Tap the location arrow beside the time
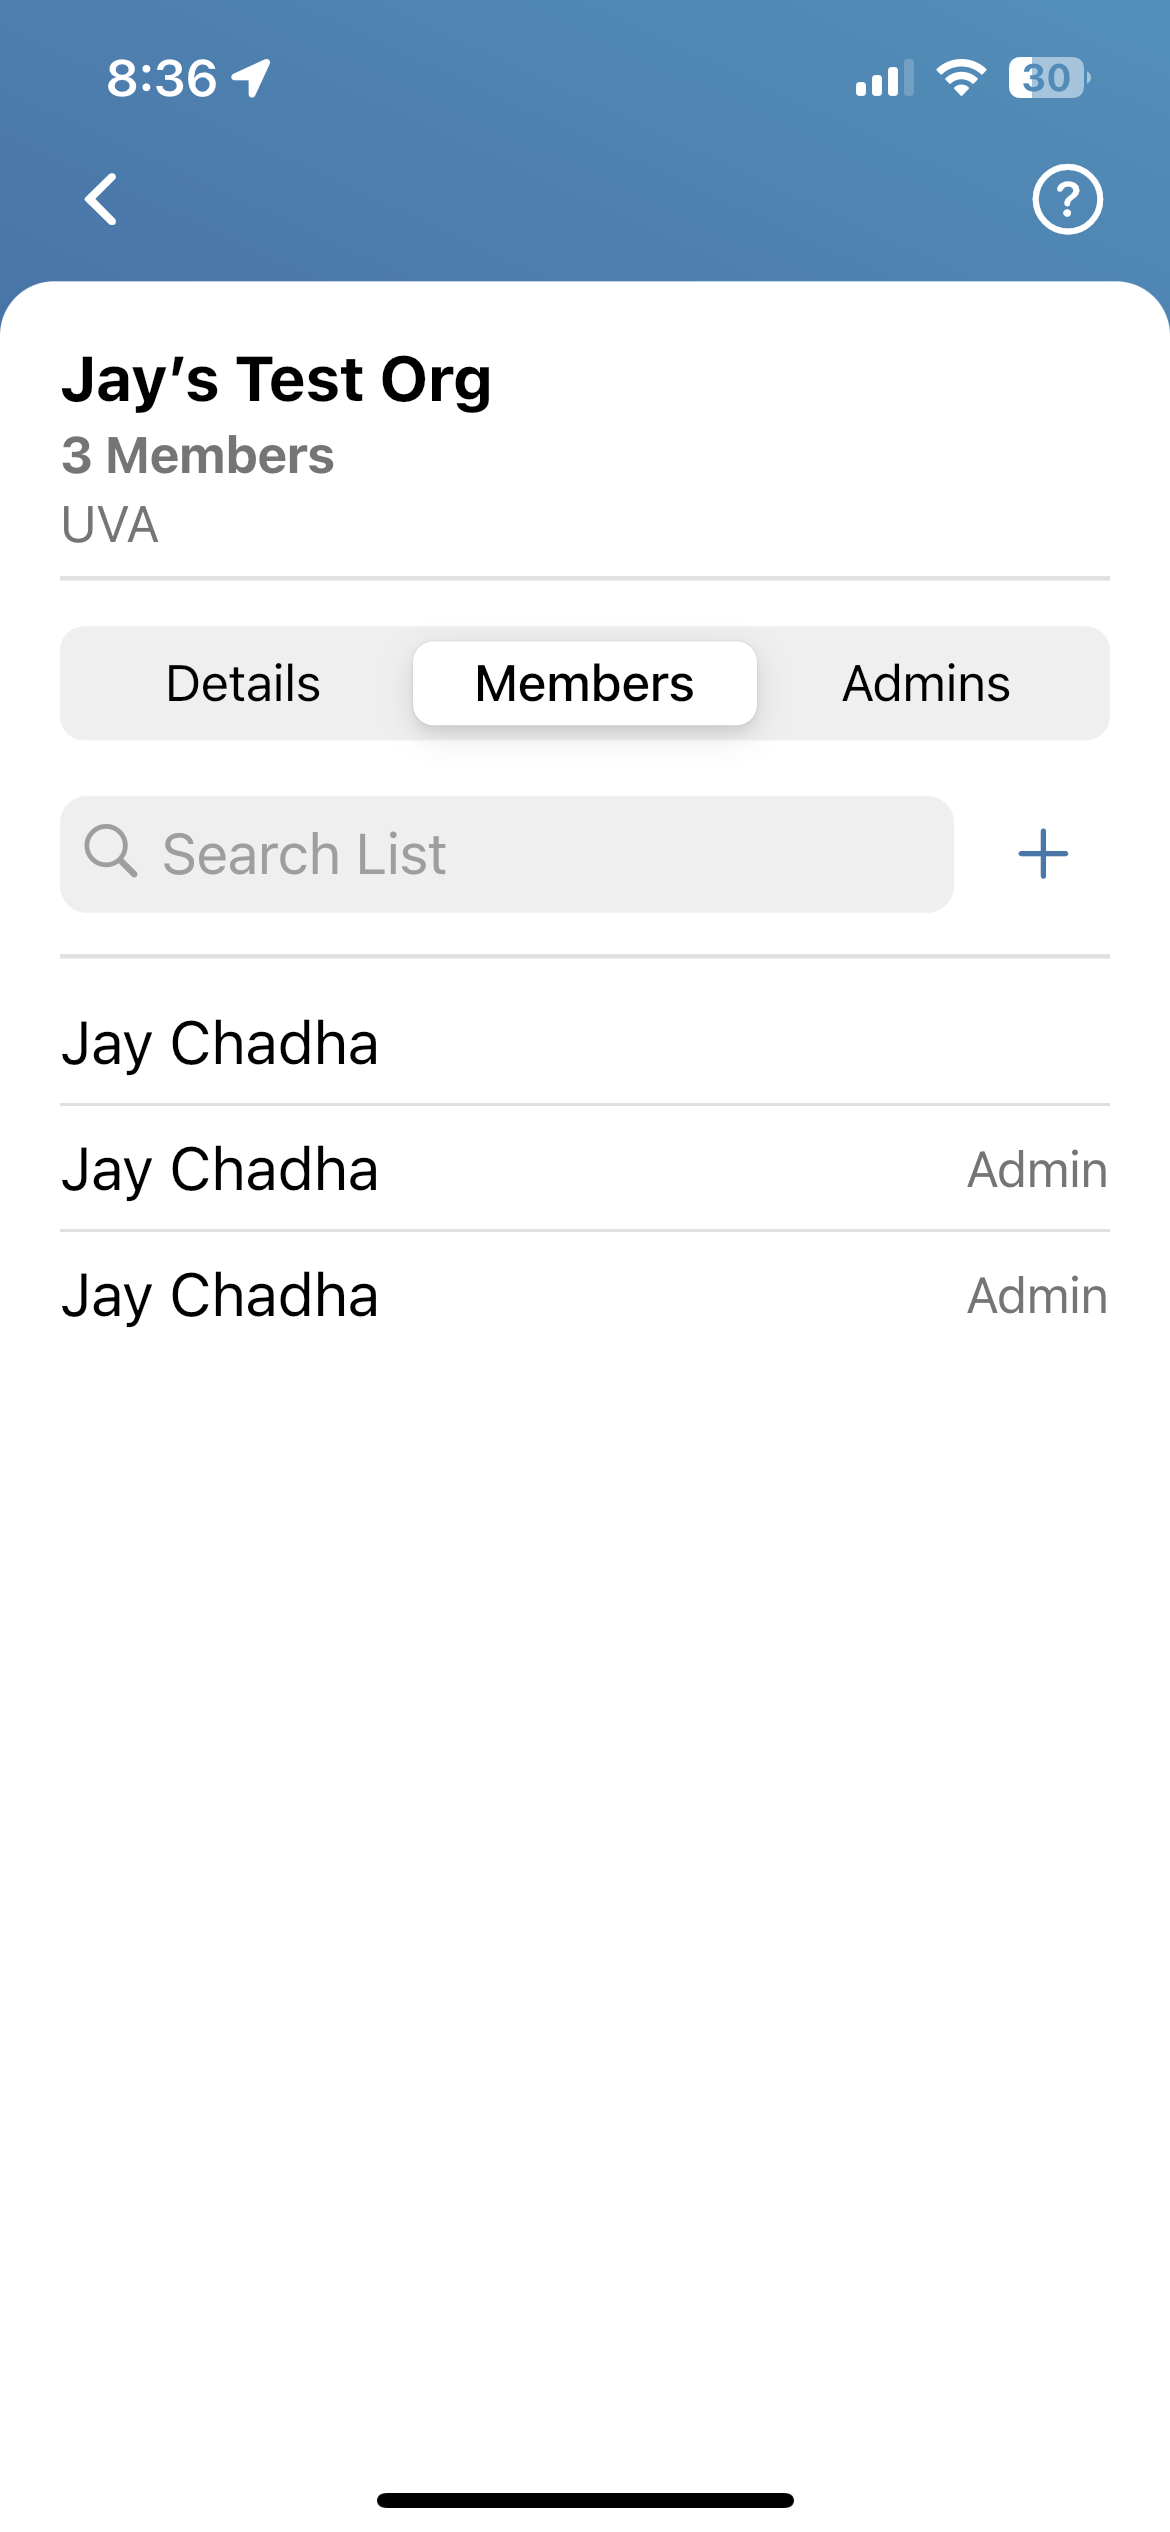Viewport: 1170px width, 2532px height. pos(251,78)
